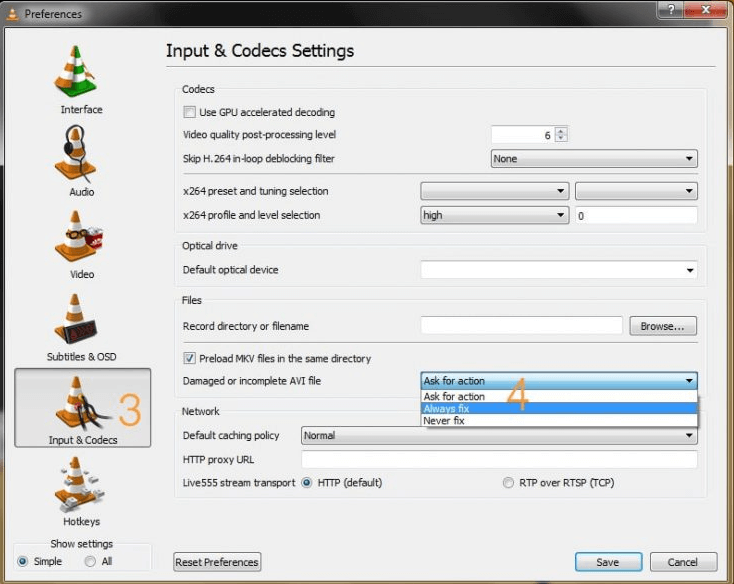Expand Skip H.264 in-loop deblocking filter dropdown
The width and height of the screenshot is (734, 584).
pyautogui.click(x=594, y=158)
